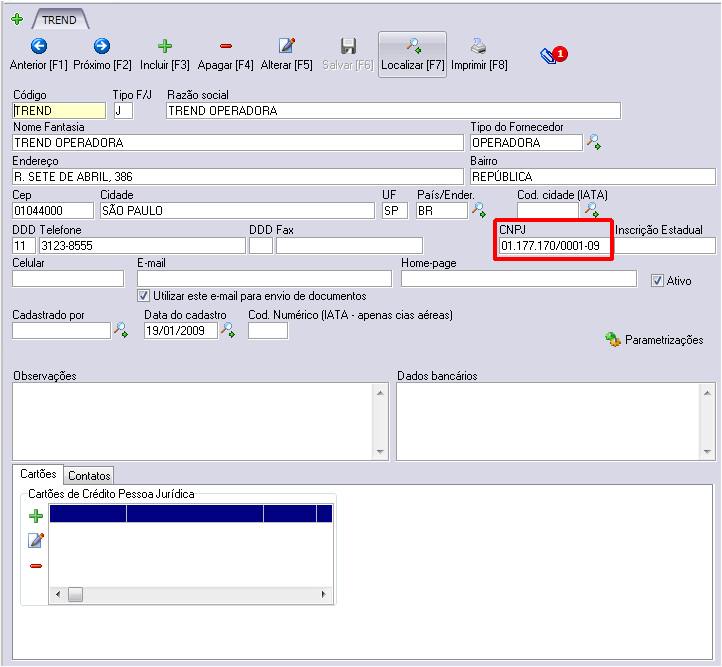The height and width of the screenshot is (667, 722).
Task: Click Observações scrollbar down arrow
Action: pos(380,452)
